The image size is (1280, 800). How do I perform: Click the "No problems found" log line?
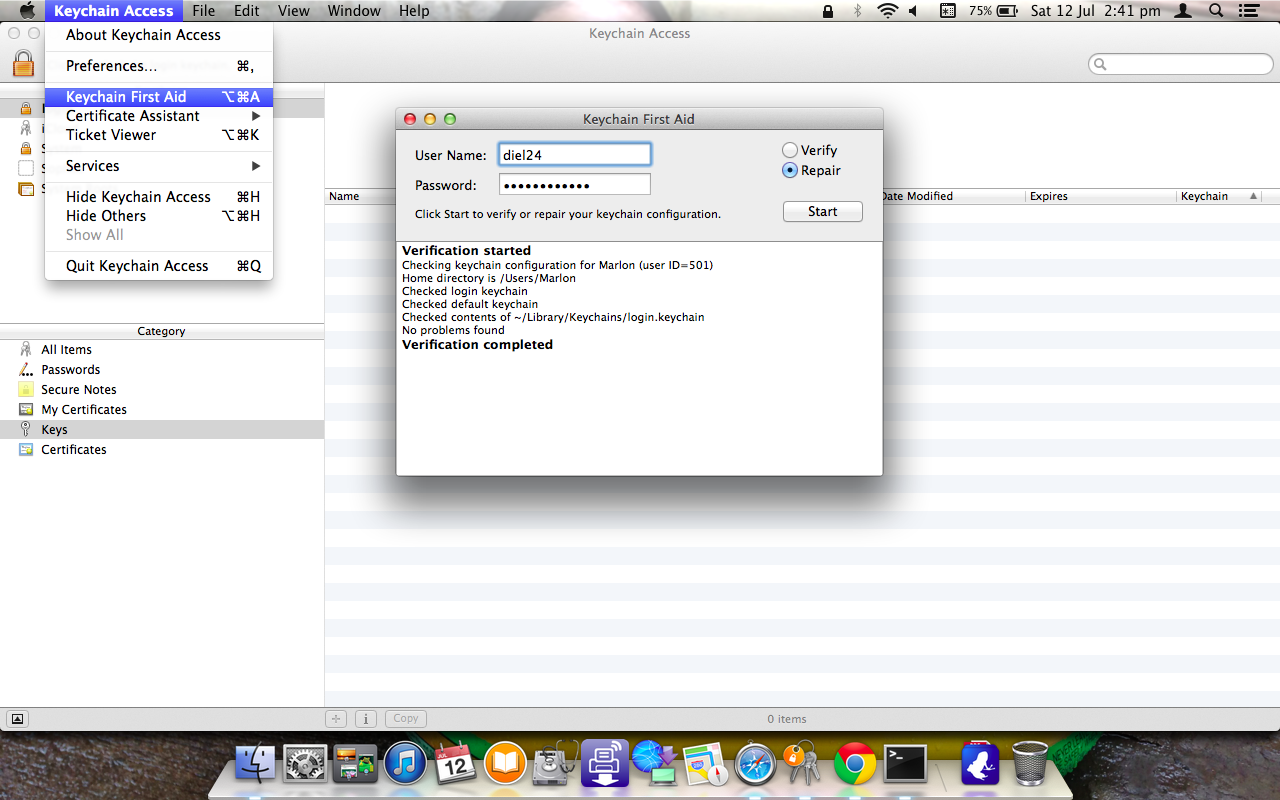coord(453,330)
